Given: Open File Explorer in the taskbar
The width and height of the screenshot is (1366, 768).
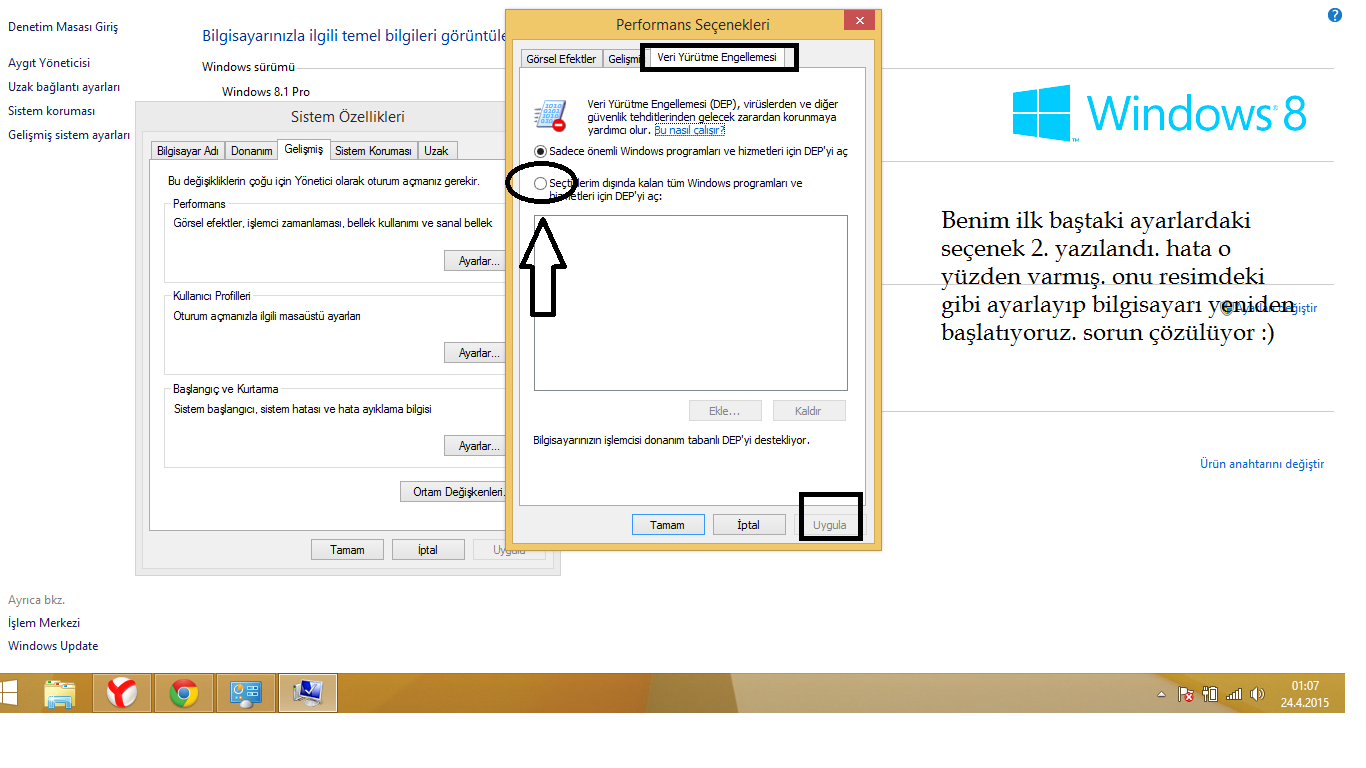Looking at the screenshot, I should [x=60, y=692].
